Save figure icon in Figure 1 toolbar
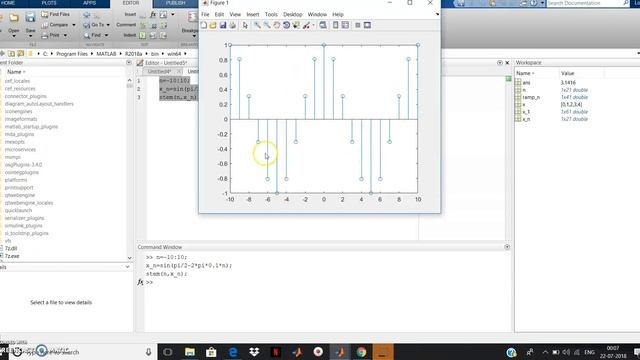Image resolution: width=640 pixels, height=360 pixels. [223, 25]
